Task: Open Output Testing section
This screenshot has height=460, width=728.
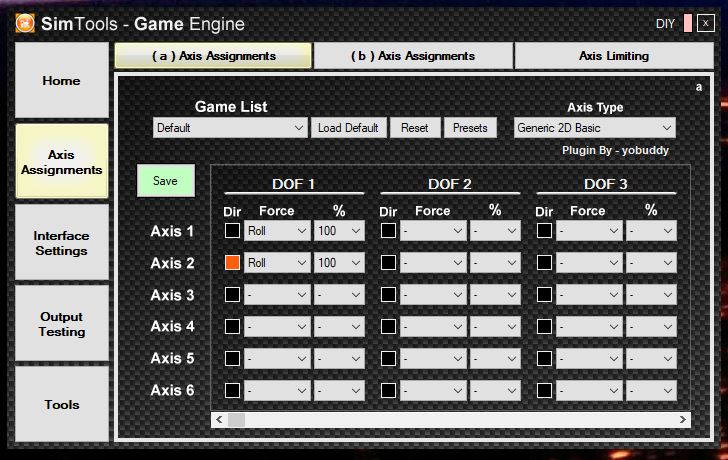Action: (62, 324)
